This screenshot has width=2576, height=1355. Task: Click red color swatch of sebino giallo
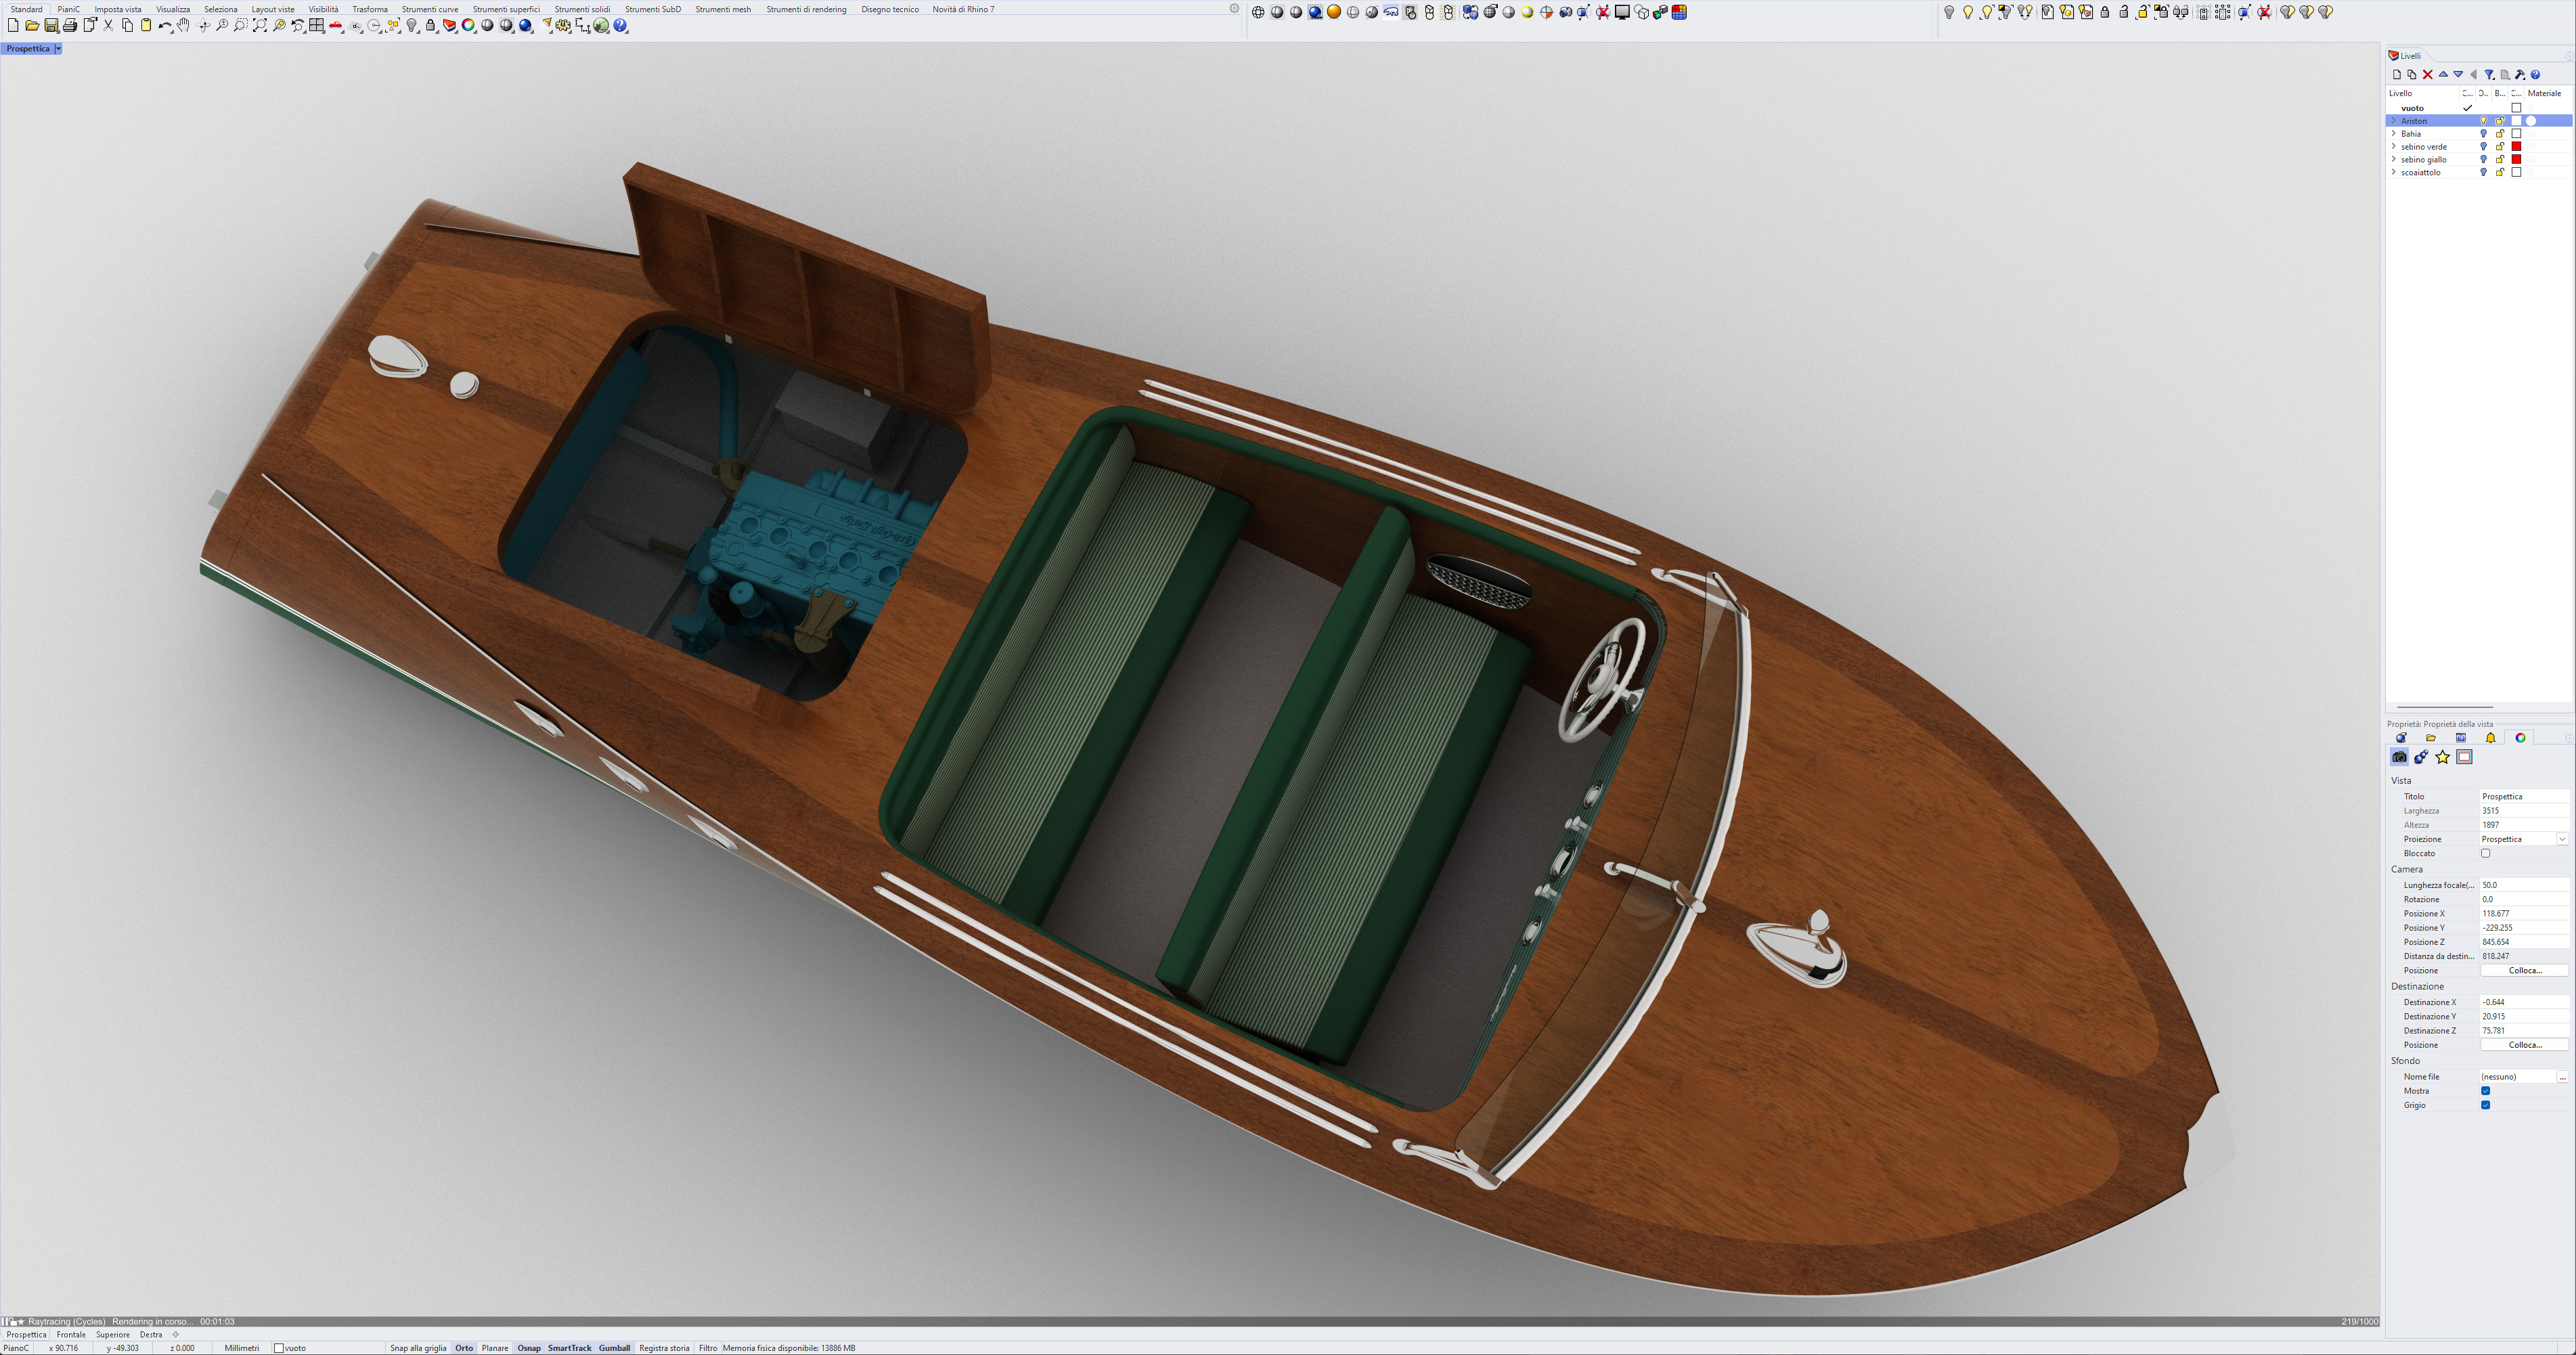click(x=2516, y=160)
